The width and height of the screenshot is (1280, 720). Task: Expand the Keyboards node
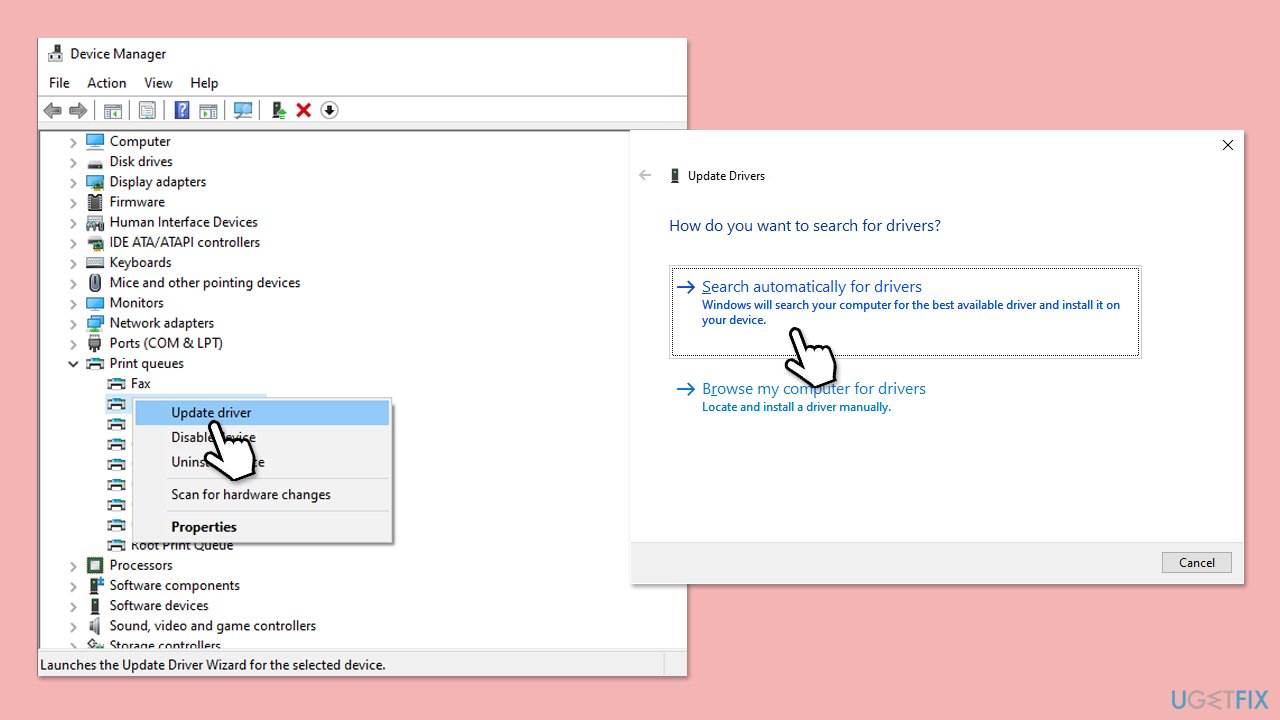pyautogui.click(x=73, y=263)
